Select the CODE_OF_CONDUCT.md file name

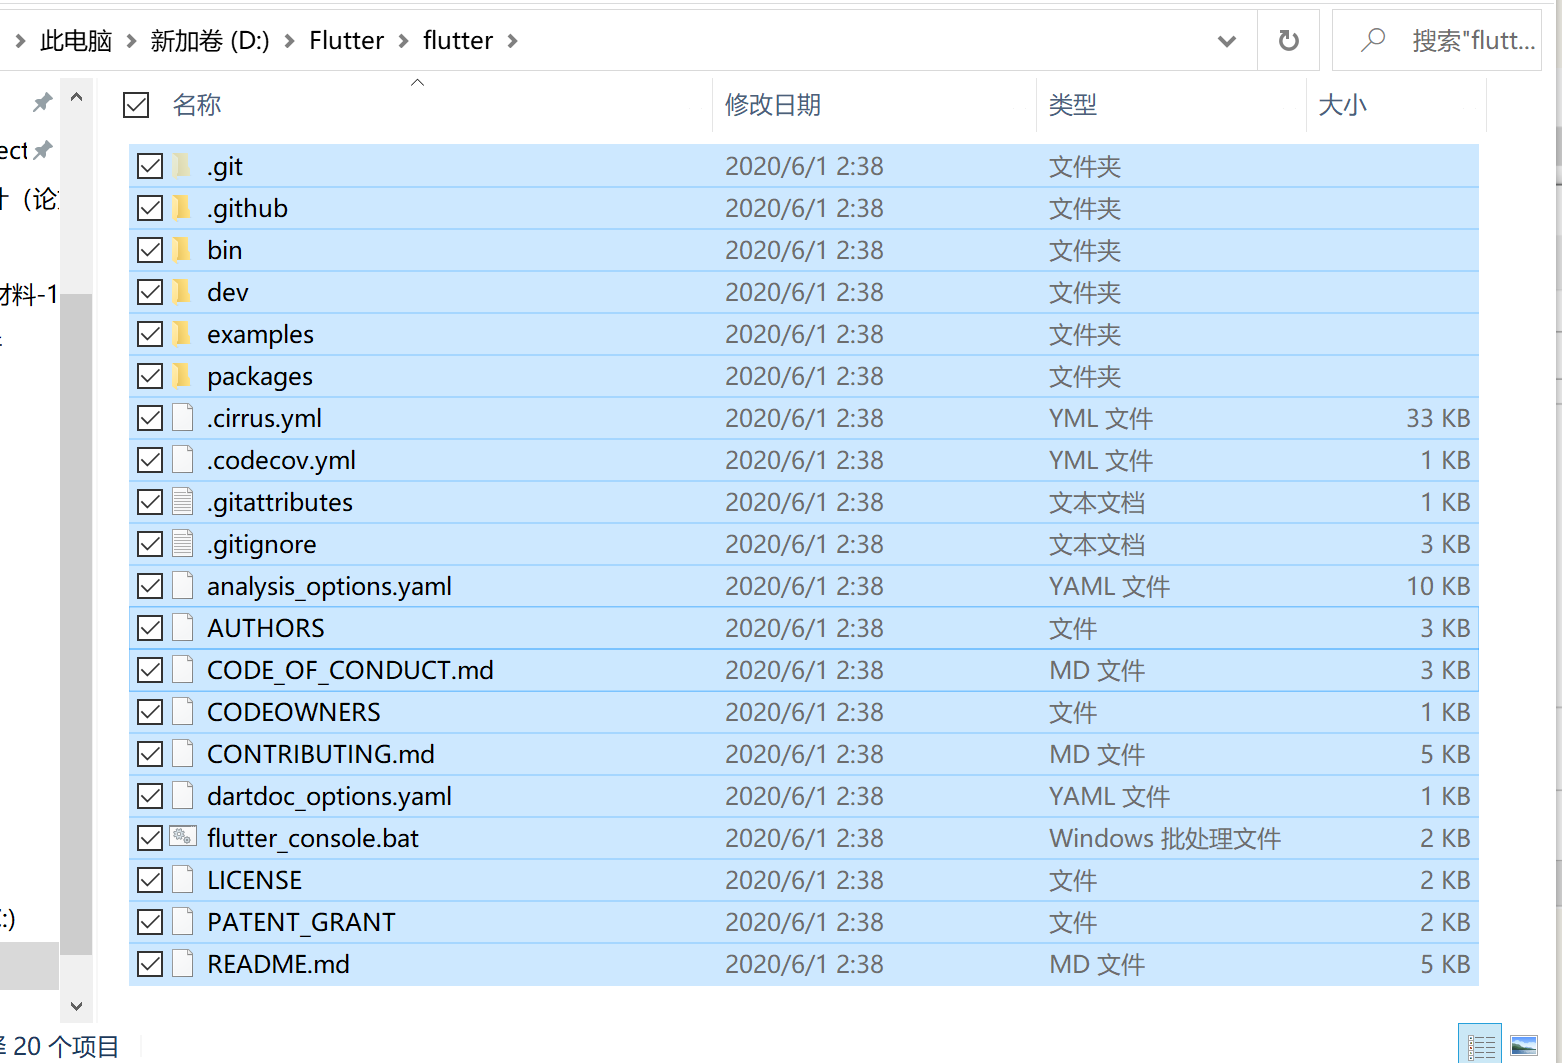pos(350,670)
